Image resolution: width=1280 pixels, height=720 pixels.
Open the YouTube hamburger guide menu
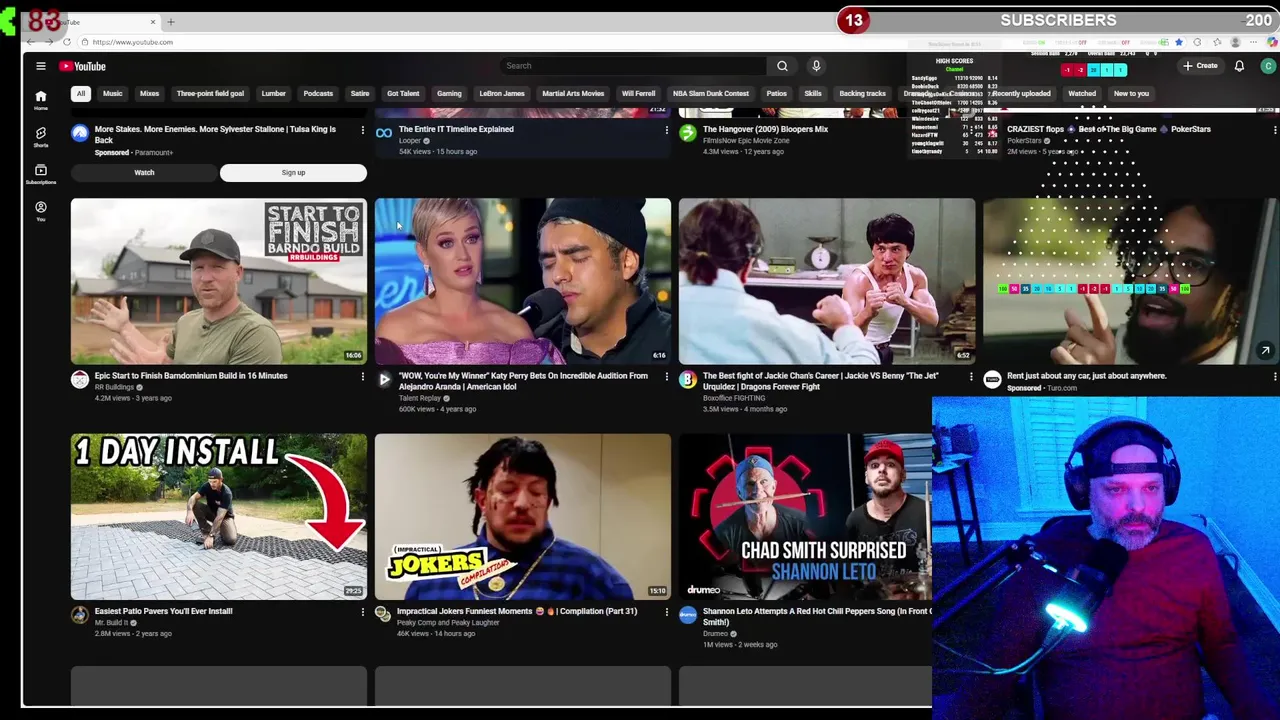41,66
